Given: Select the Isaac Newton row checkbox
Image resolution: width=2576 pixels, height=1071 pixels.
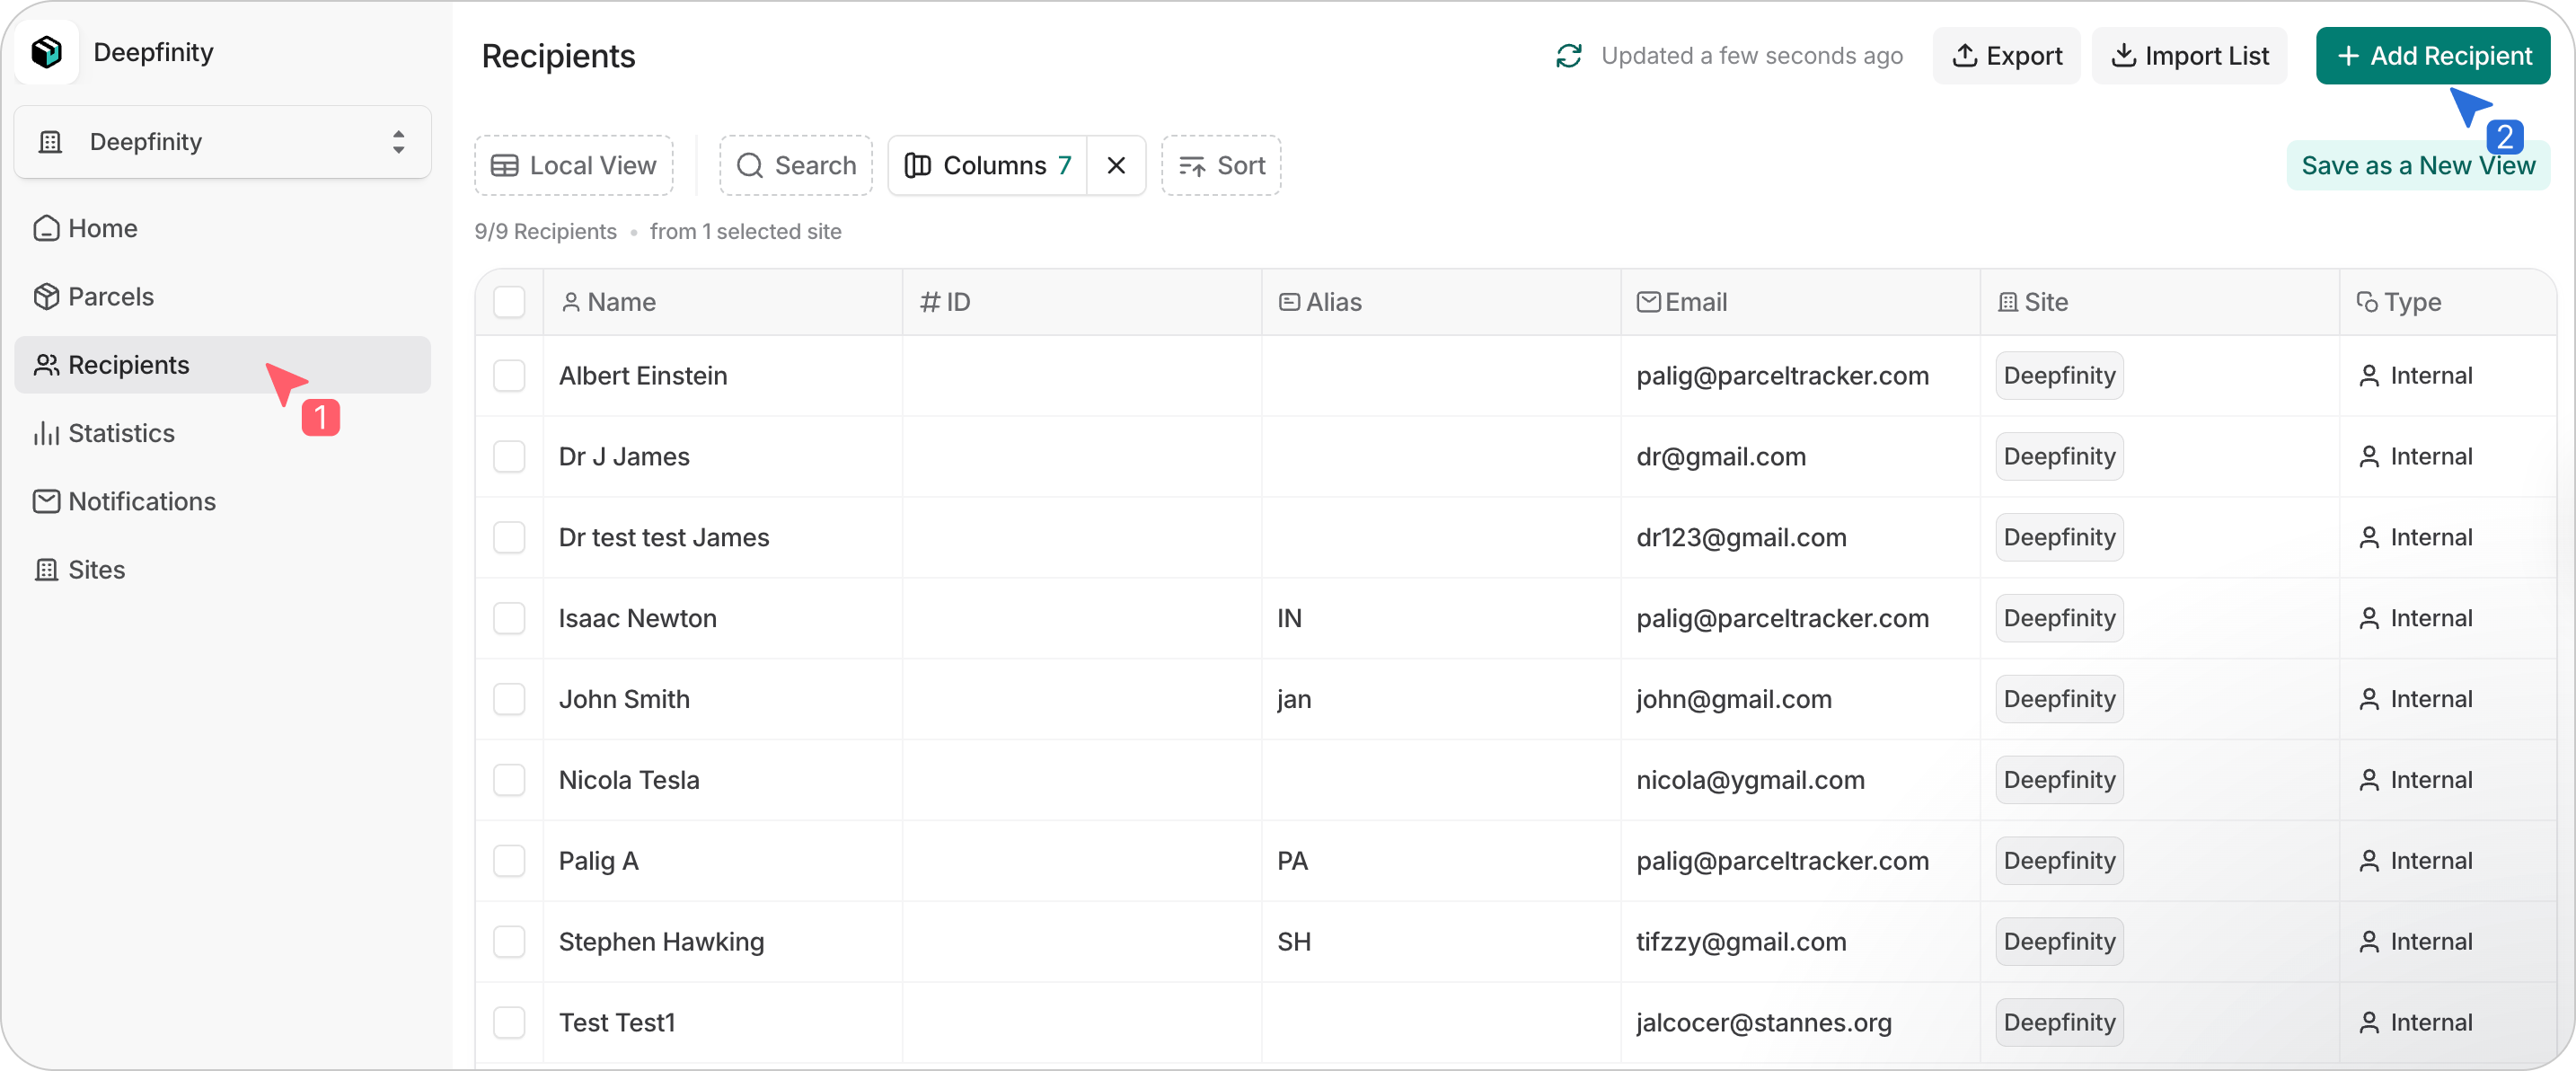Looking at the screenshot, I should 509,618.
